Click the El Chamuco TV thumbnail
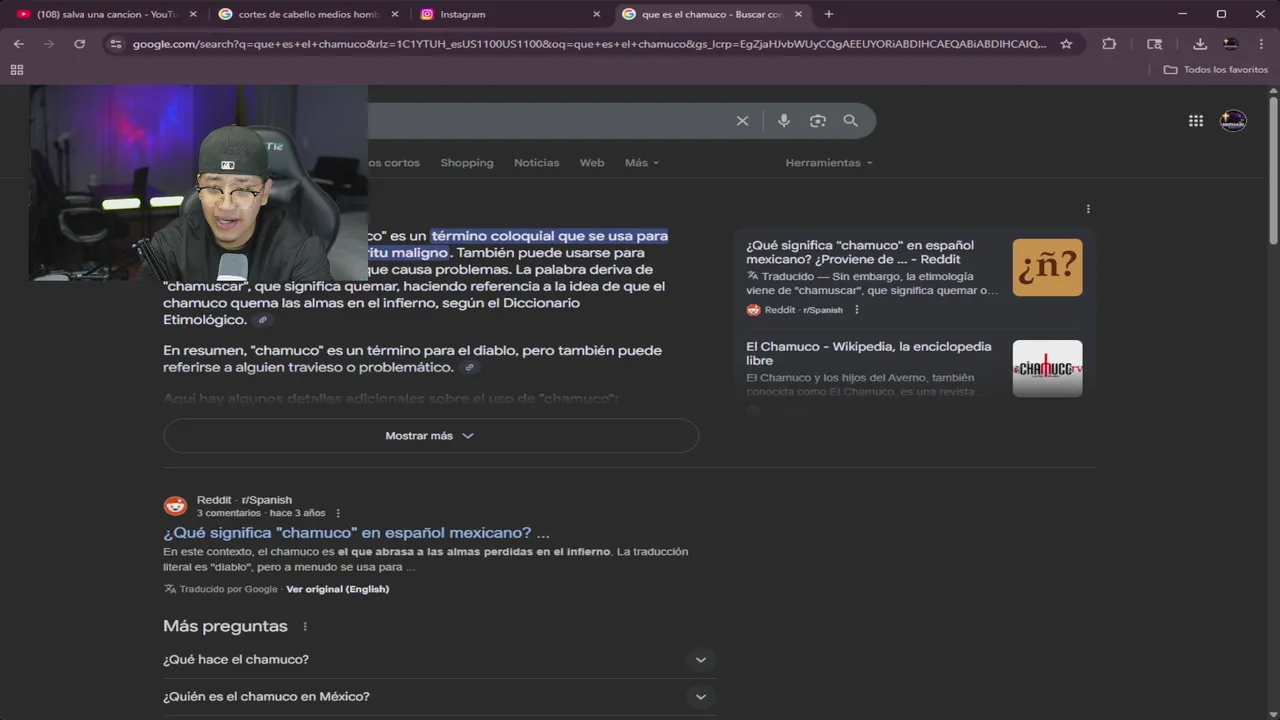This screenshot has height=720, width=1280. click(1047, 368)
